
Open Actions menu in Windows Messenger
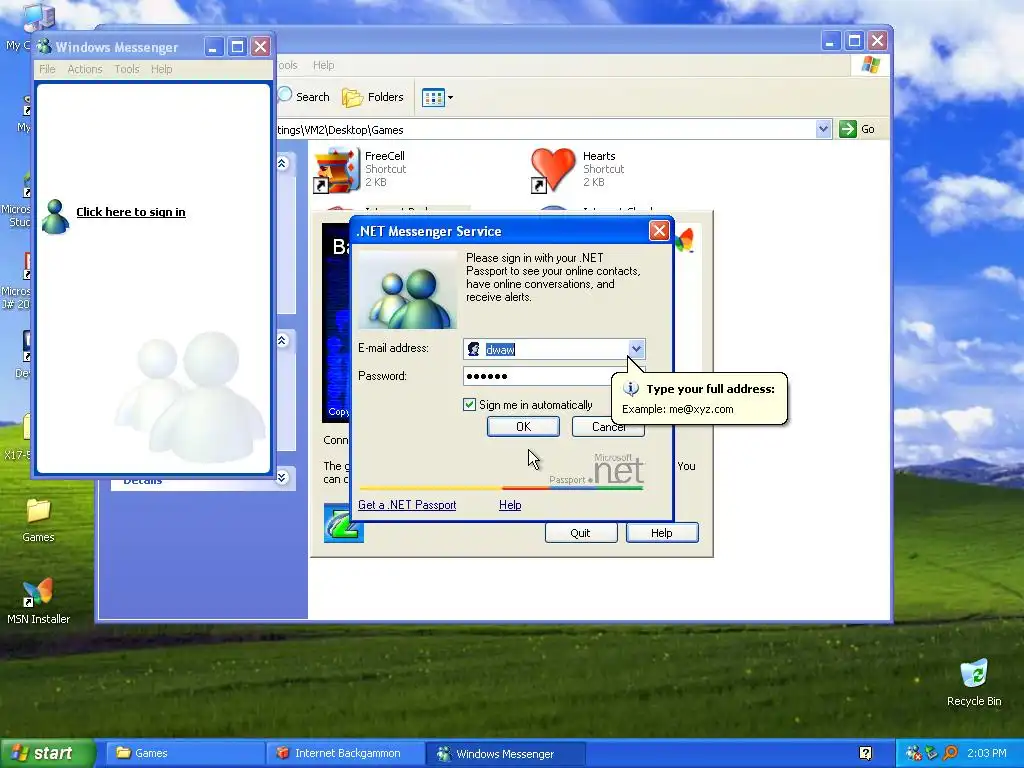pos(85,69)
